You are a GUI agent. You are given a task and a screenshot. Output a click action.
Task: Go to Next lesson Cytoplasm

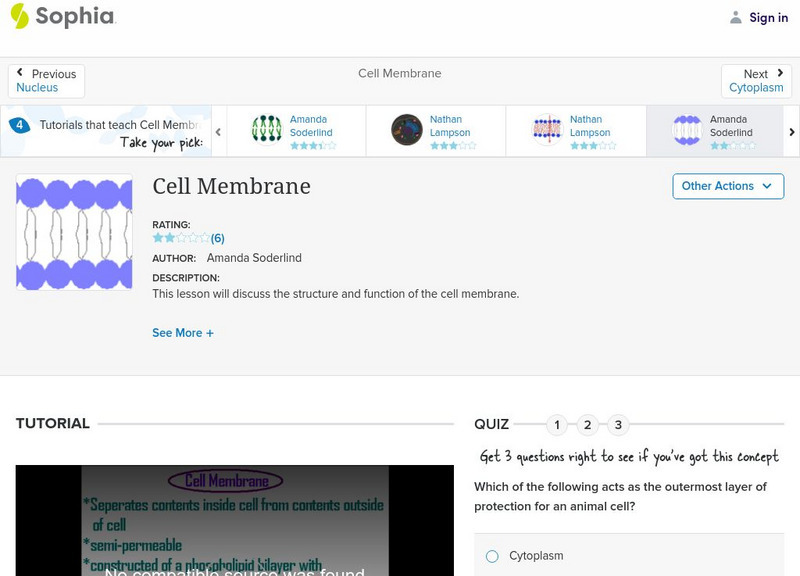[x=756, y=81]
